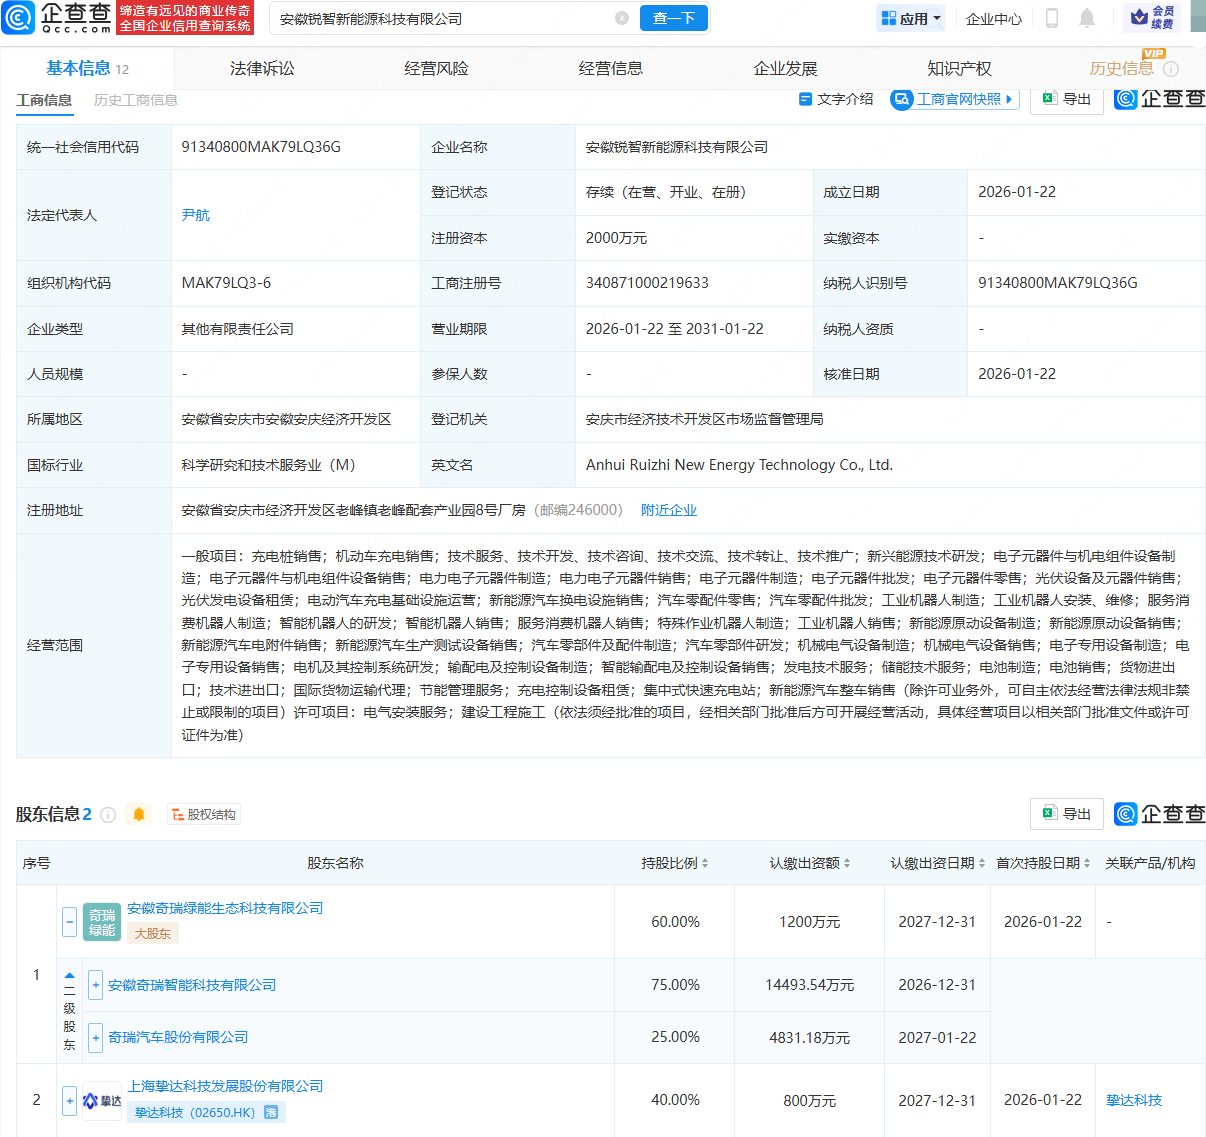
Task: Clear the search box text
Action: (x=622, y=18)
